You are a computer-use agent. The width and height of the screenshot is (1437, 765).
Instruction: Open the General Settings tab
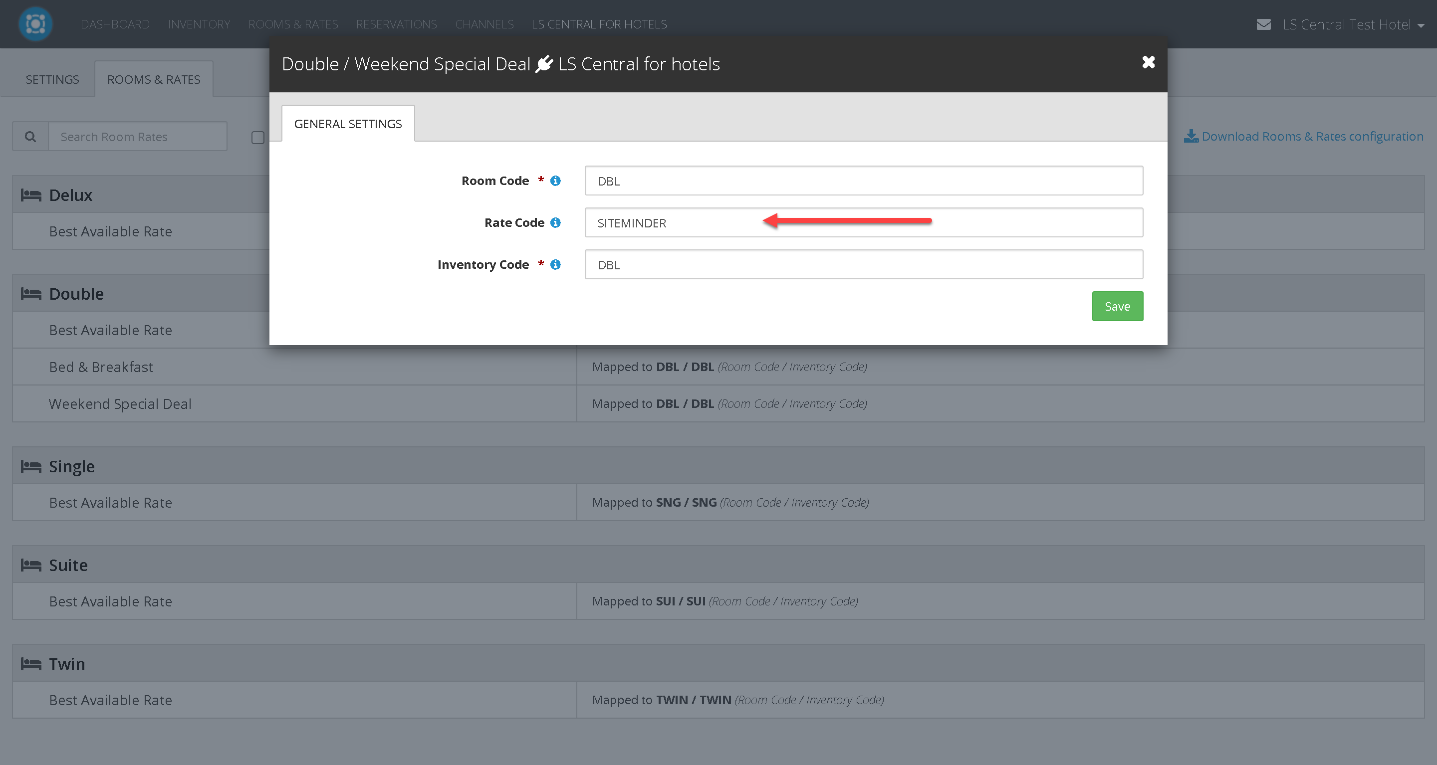pos(348,124)
